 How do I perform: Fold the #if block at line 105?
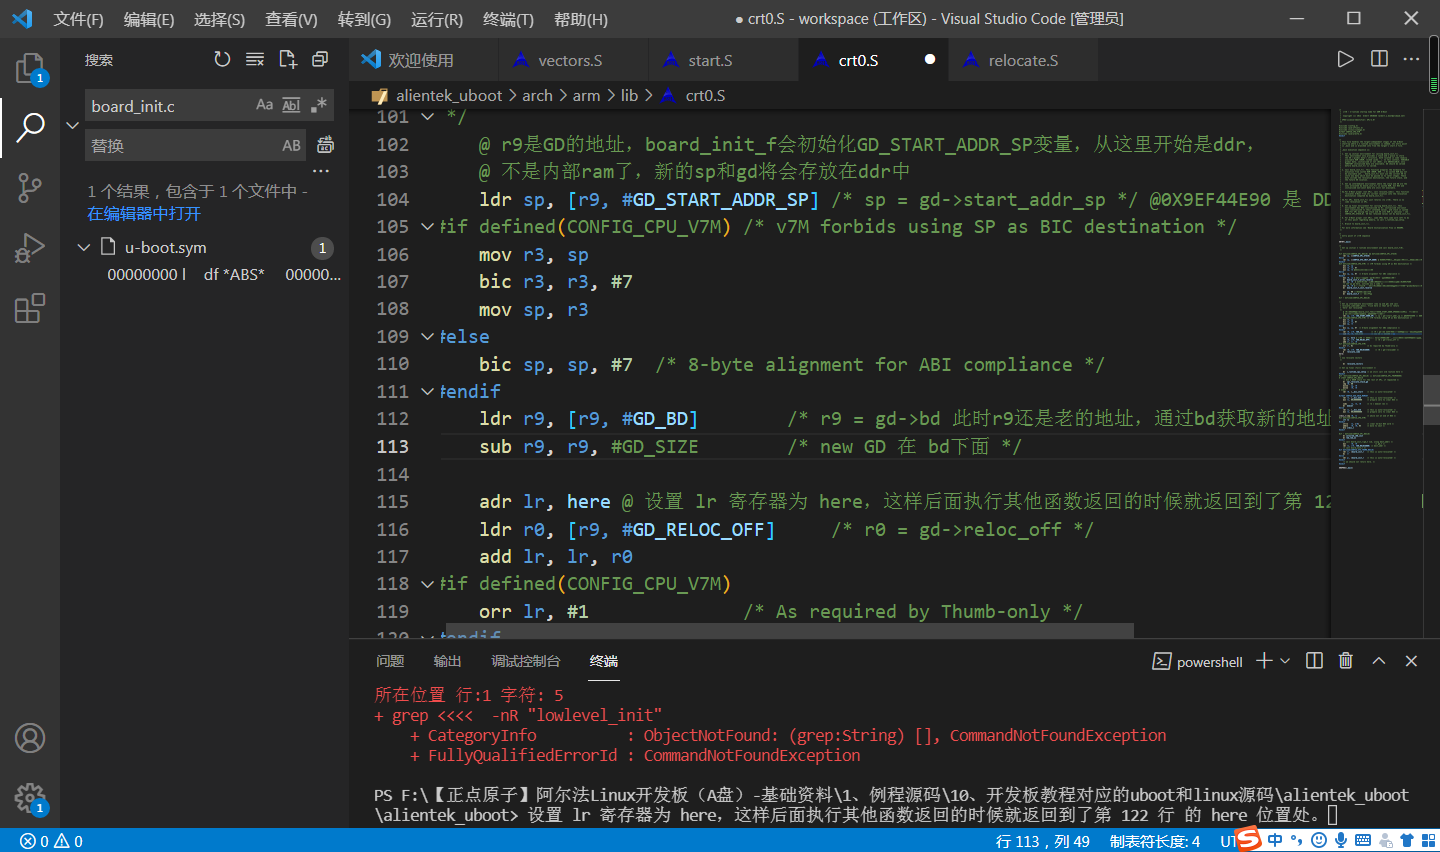[x=428, y=227]
